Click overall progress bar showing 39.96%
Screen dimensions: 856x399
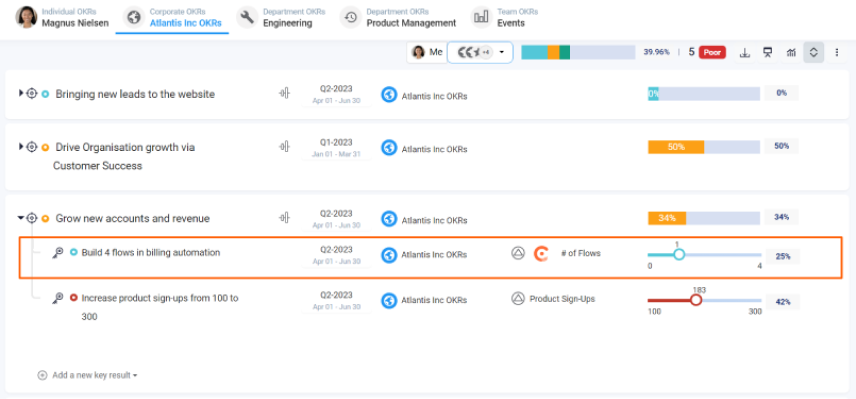pyautogui.click(x=578, y=52)
